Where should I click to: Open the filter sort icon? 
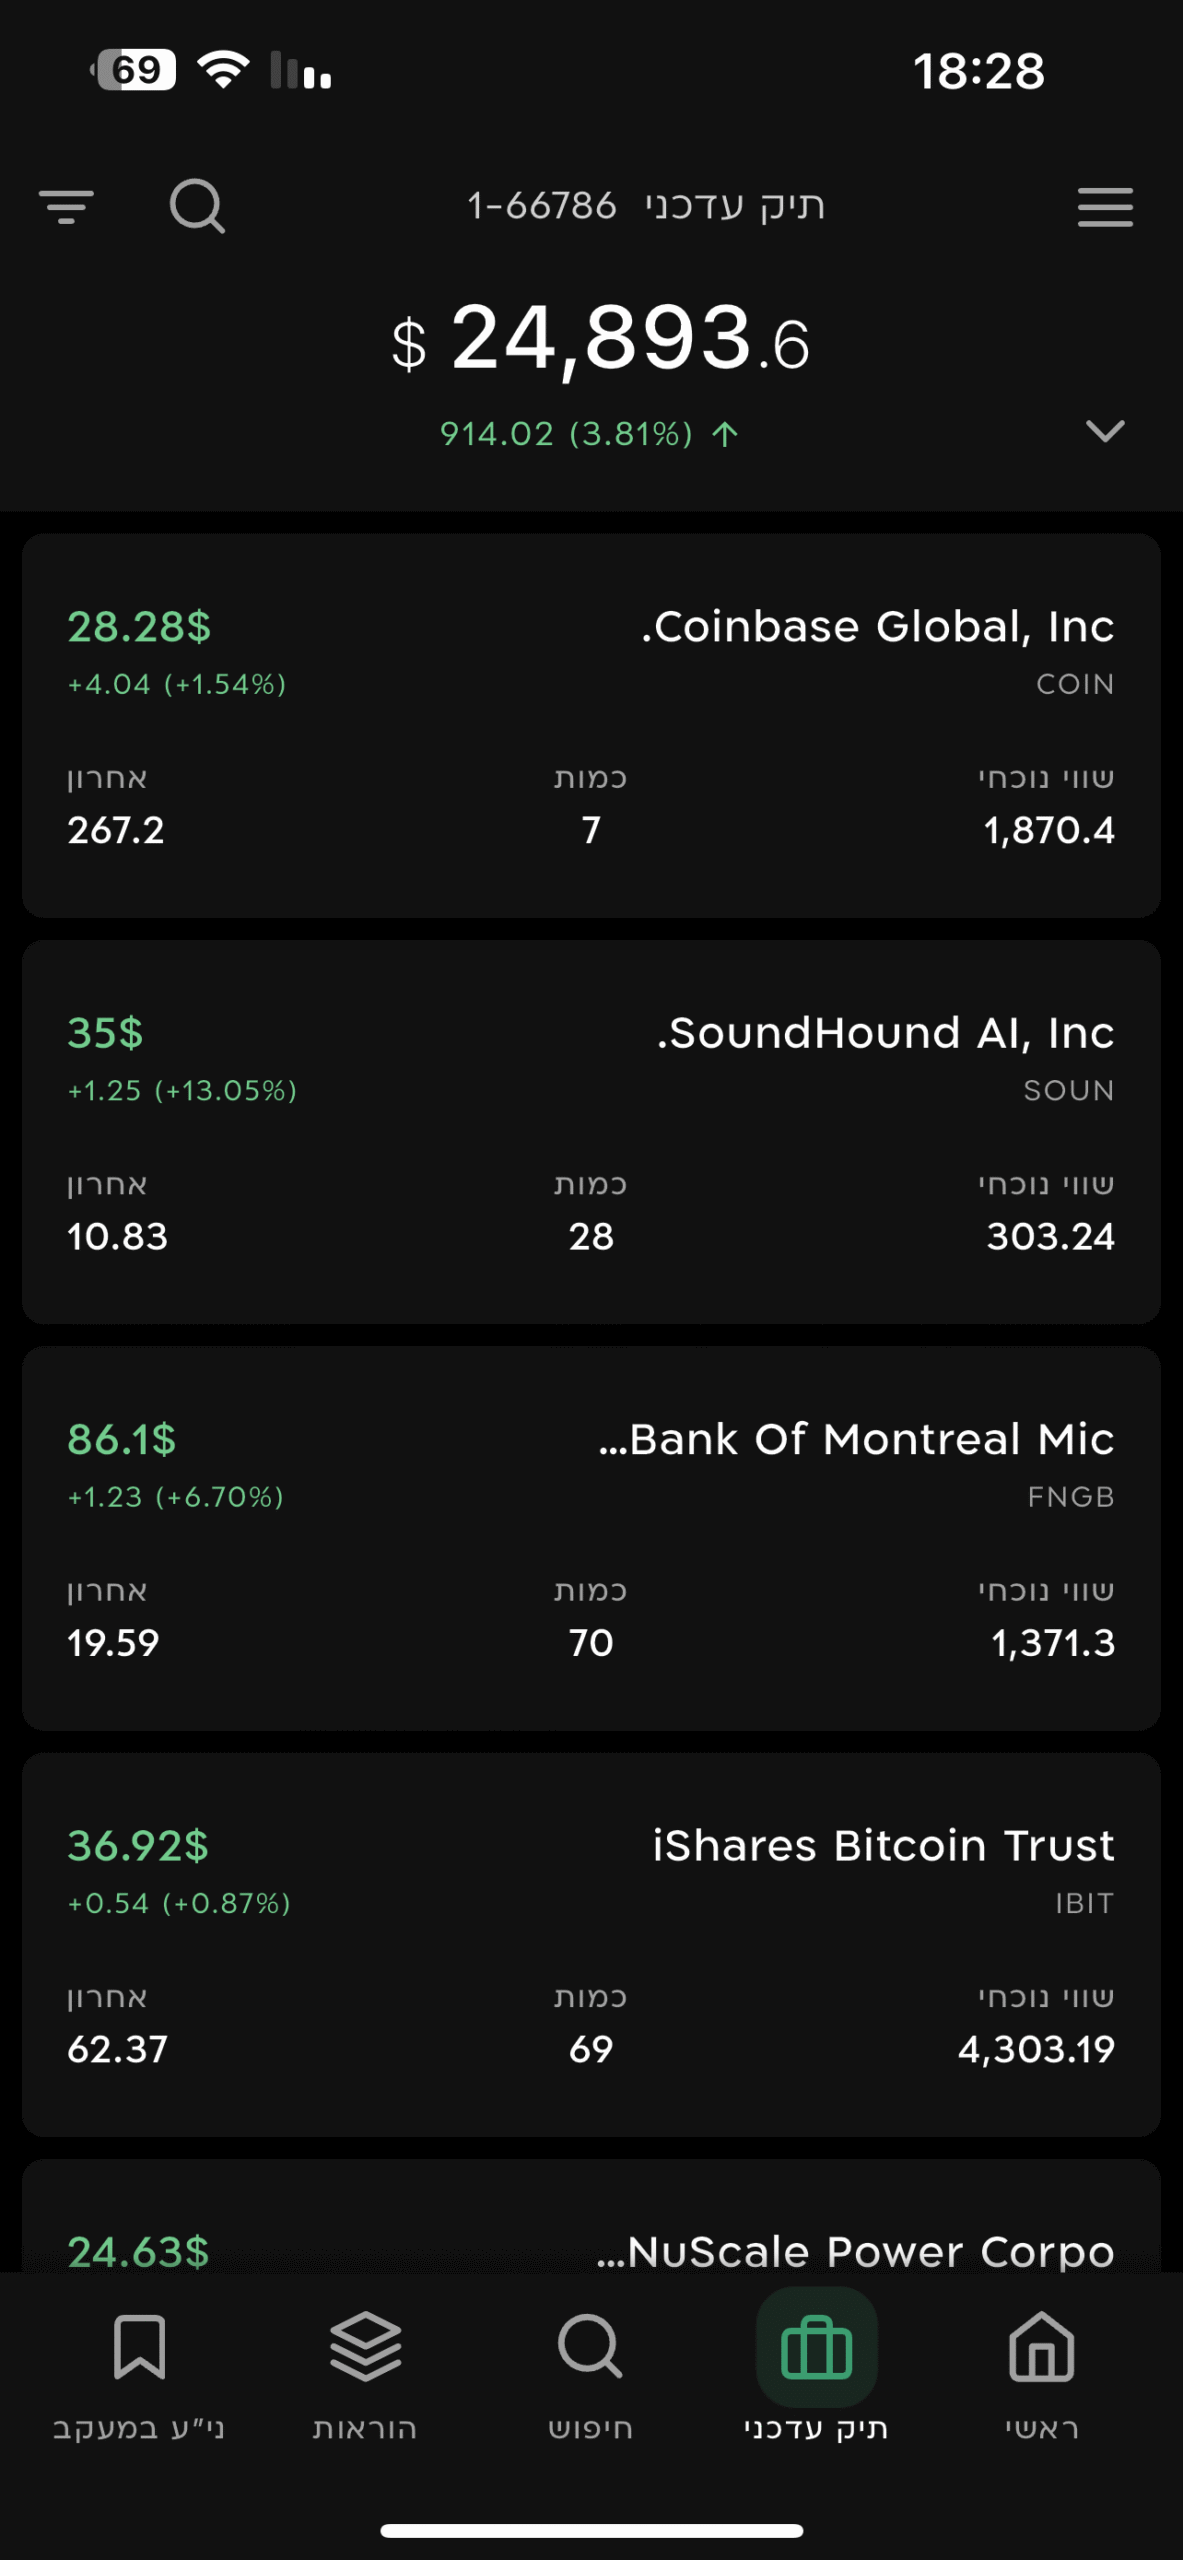[66, 207]
